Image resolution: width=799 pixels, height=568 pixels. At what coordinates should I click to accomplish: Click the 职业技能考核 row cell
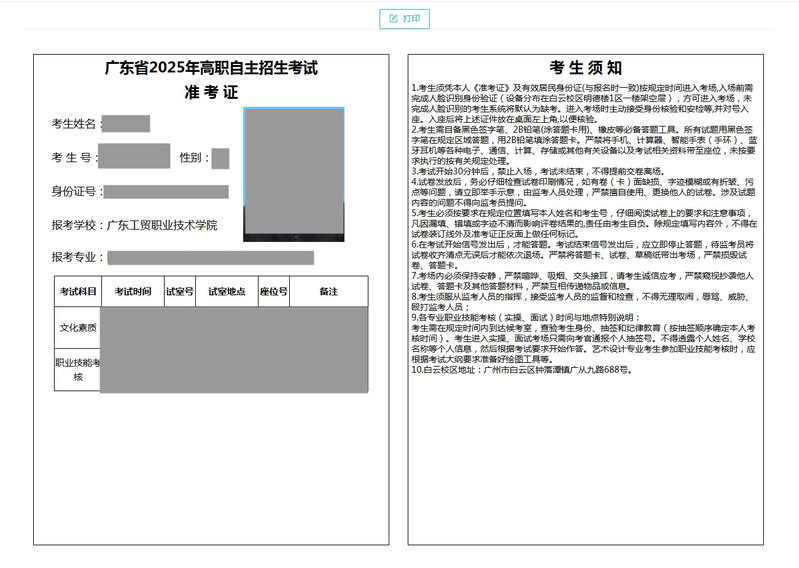coord(78,370)
